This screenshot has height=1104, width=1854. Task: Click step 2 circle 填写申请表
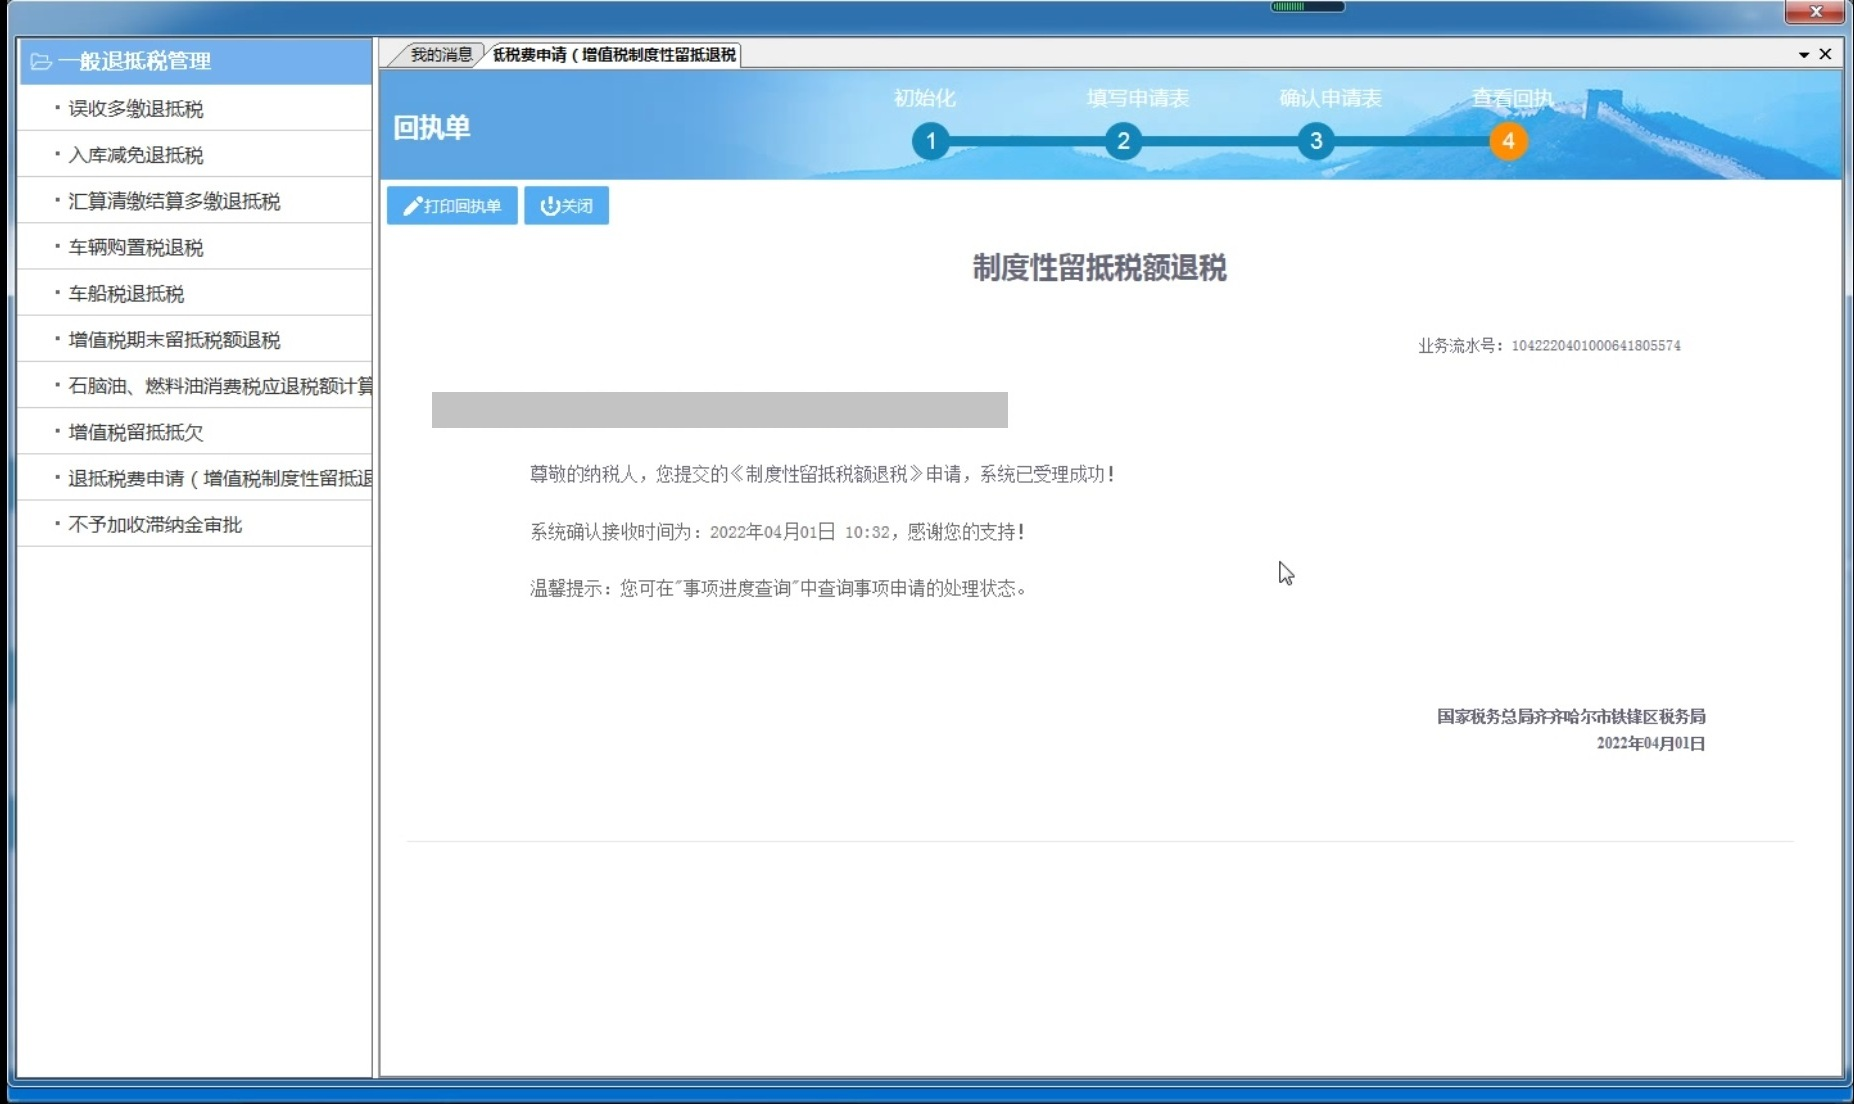coord(1123,141)
